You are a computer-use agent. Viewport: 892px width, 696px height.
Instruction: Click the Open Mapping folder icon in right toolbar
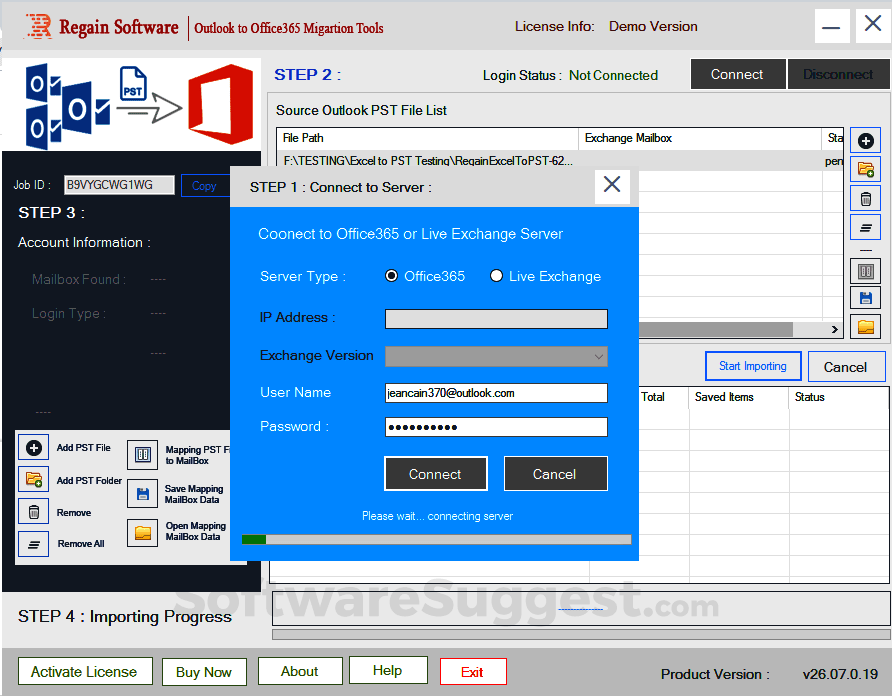coord(866,326)
